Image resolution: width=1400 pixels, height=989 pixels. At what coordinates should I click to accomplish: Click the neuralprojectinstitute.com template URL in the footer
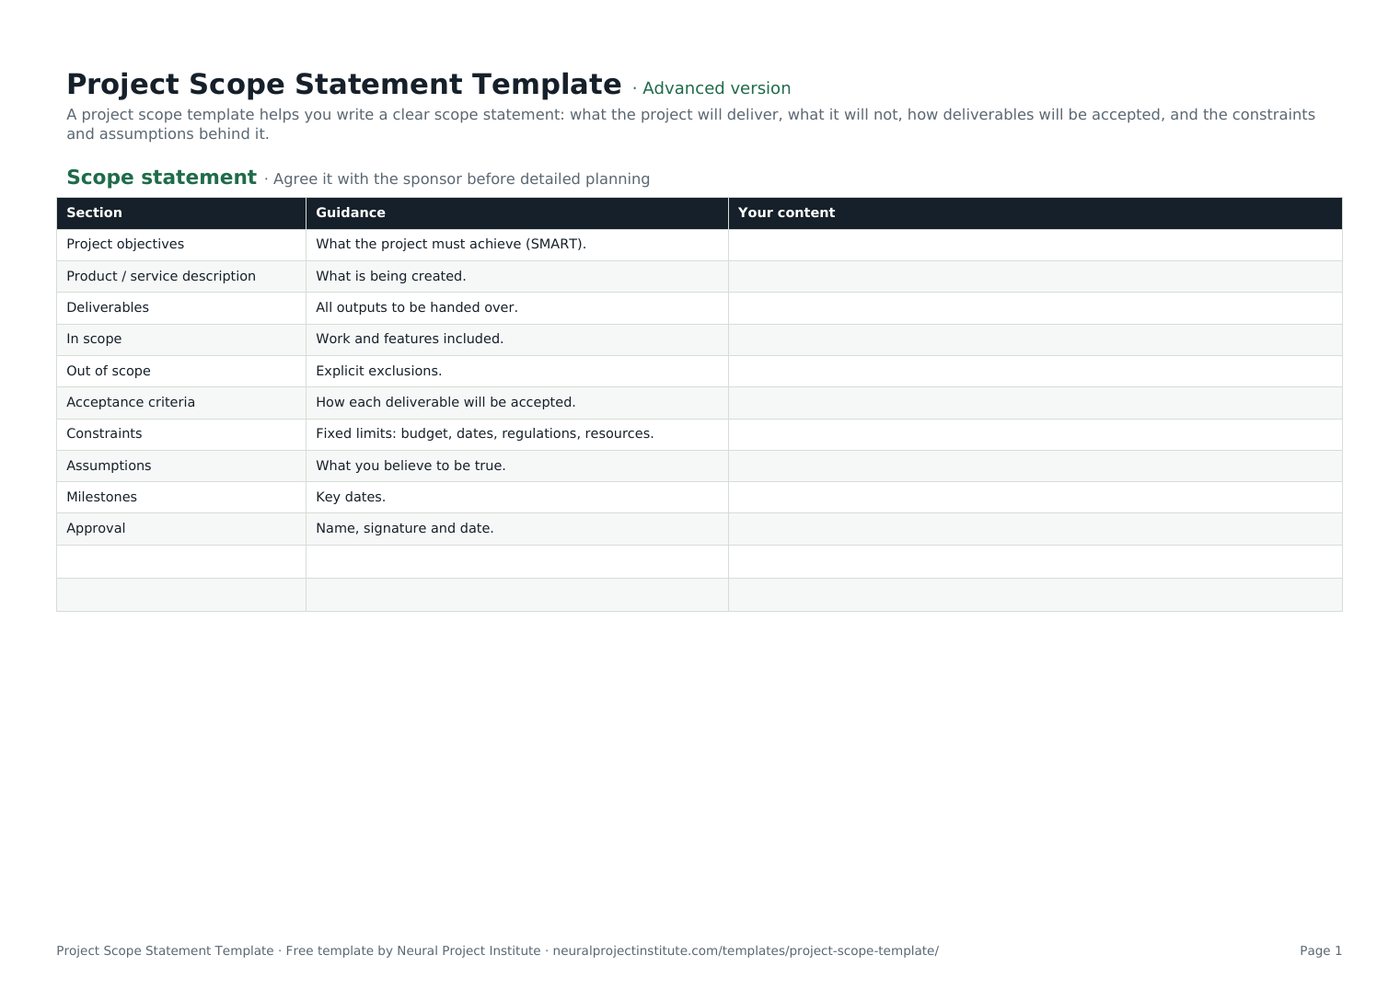(745, 951)
